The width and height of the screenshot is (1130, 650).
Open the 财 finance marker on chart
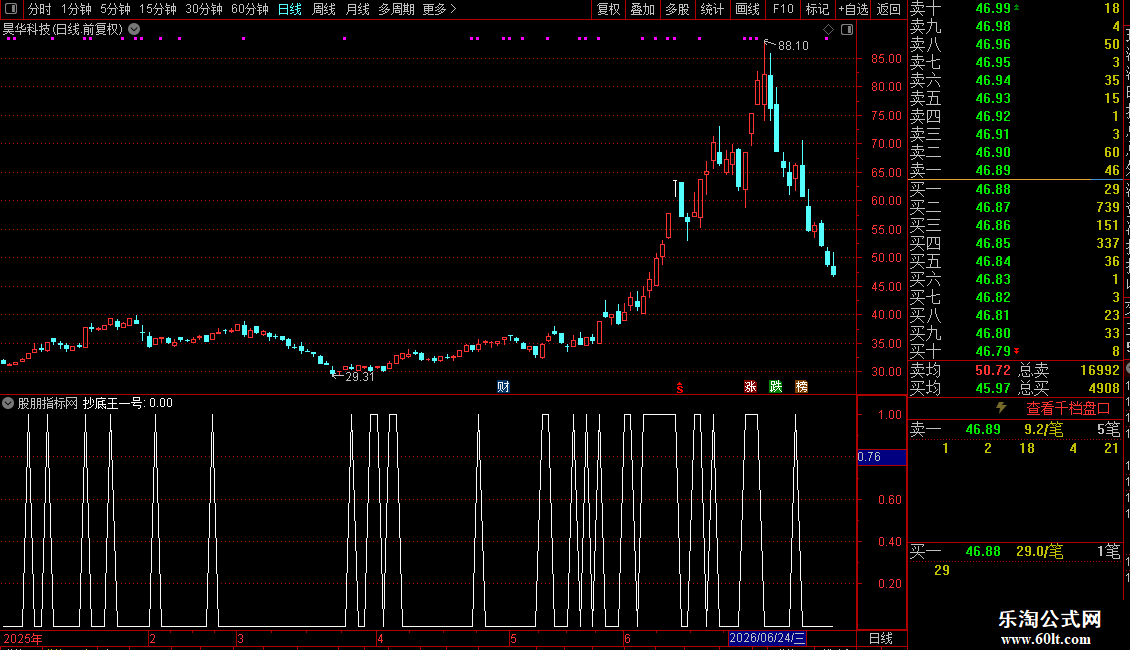[503, 387]
